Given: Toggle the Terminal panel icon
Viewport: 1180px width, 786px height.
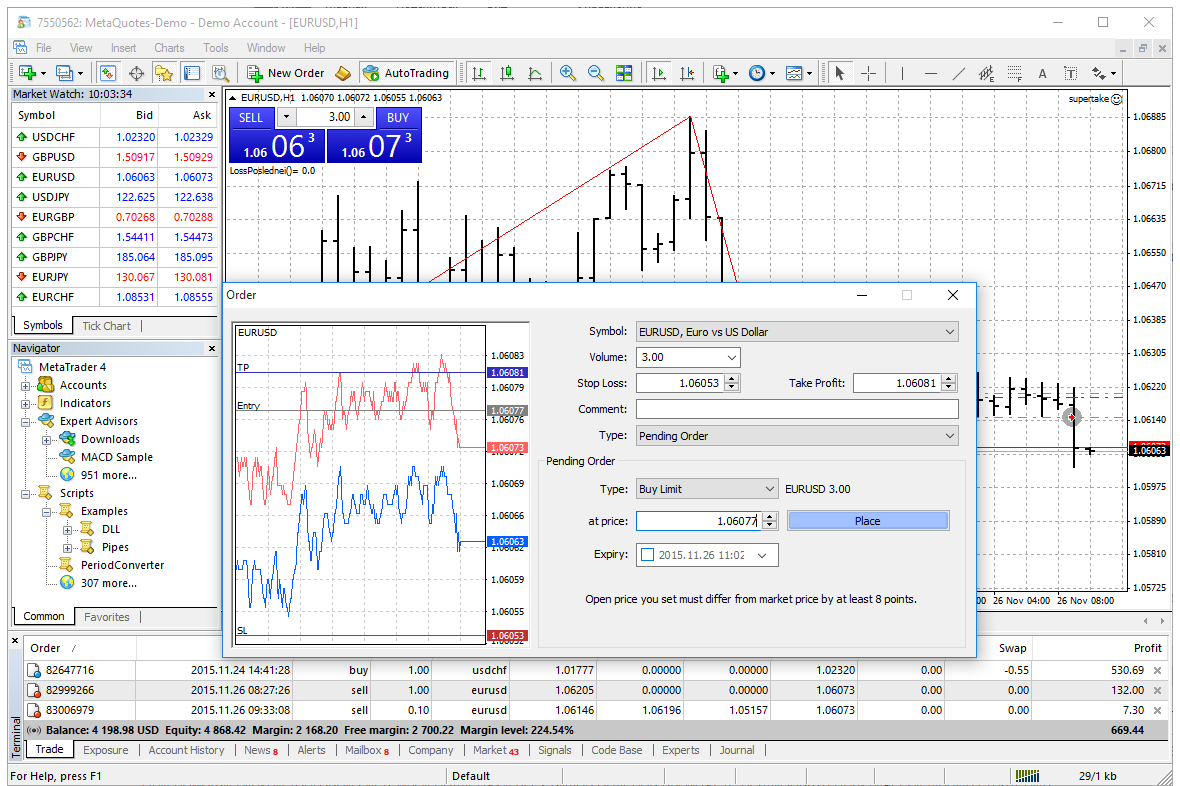Looking at the screenshot, I should tap(192, 73).
